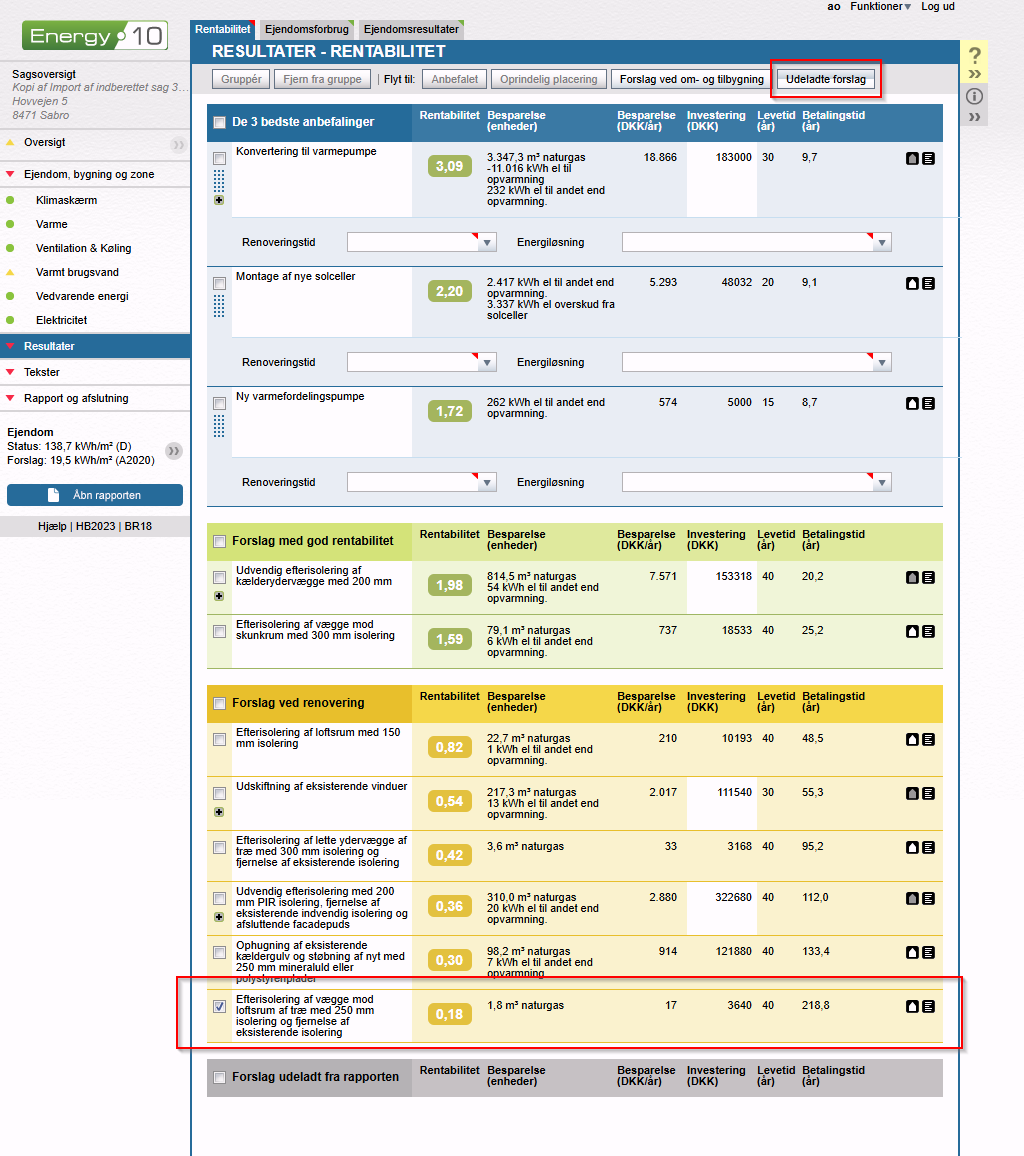Uncheck Efterisolering af vægge mod loftsrum checkbox
1024x1156 pixels.
click(219, 1006)
